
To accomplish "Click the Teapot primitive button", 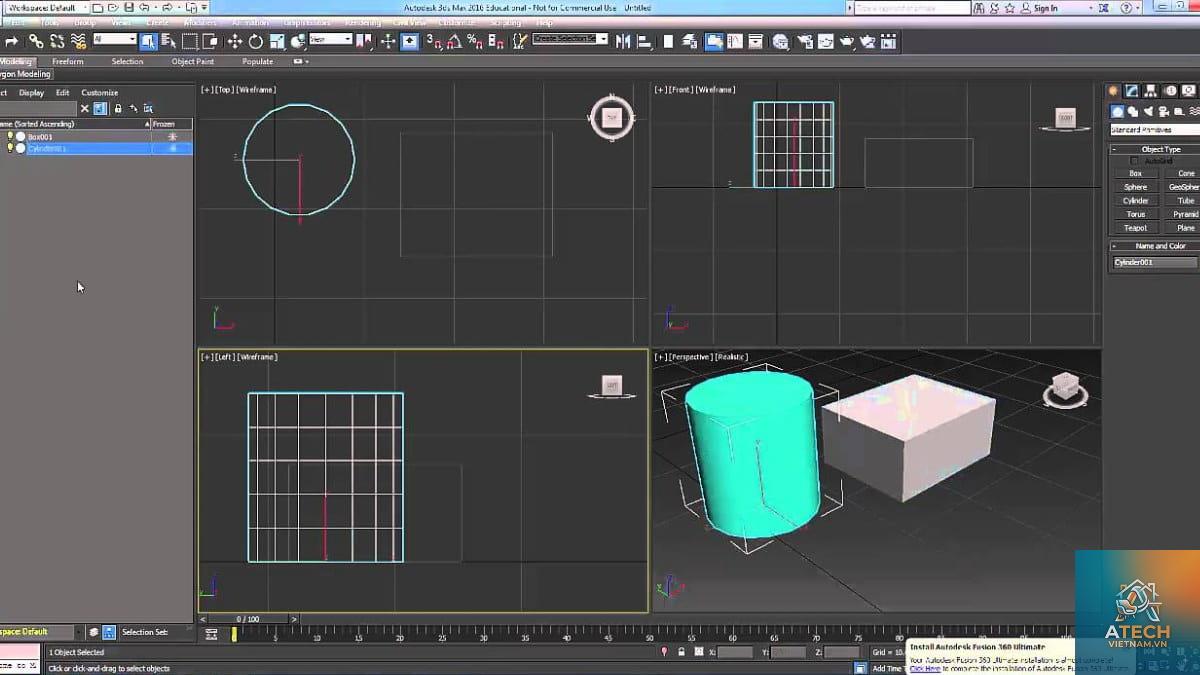I will point(1135,228).
